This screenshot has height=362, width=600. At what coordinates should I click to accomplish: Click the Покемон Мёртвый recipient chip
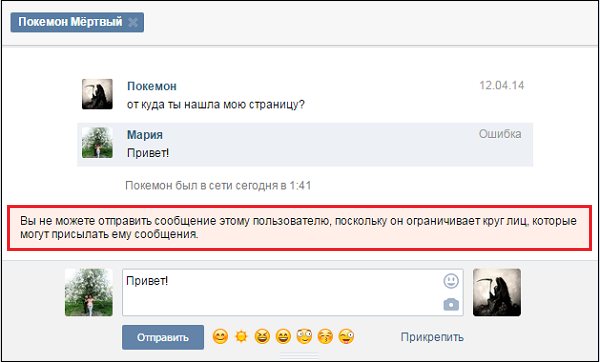(x=77, y=22)
